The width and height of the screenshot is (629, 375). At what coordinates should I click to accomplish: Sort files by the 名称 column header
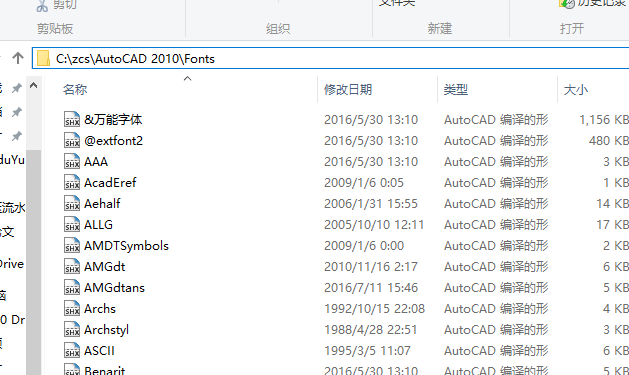pyautogui.click(x=75, y=89)
